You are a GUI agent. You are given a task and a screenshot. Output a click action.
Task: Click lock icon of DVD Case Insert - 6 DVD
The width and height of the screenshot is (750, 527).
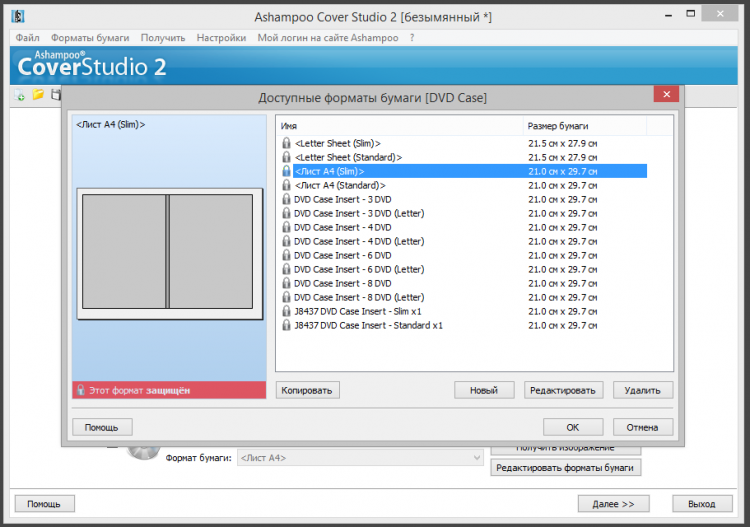(x=286, y=255)
